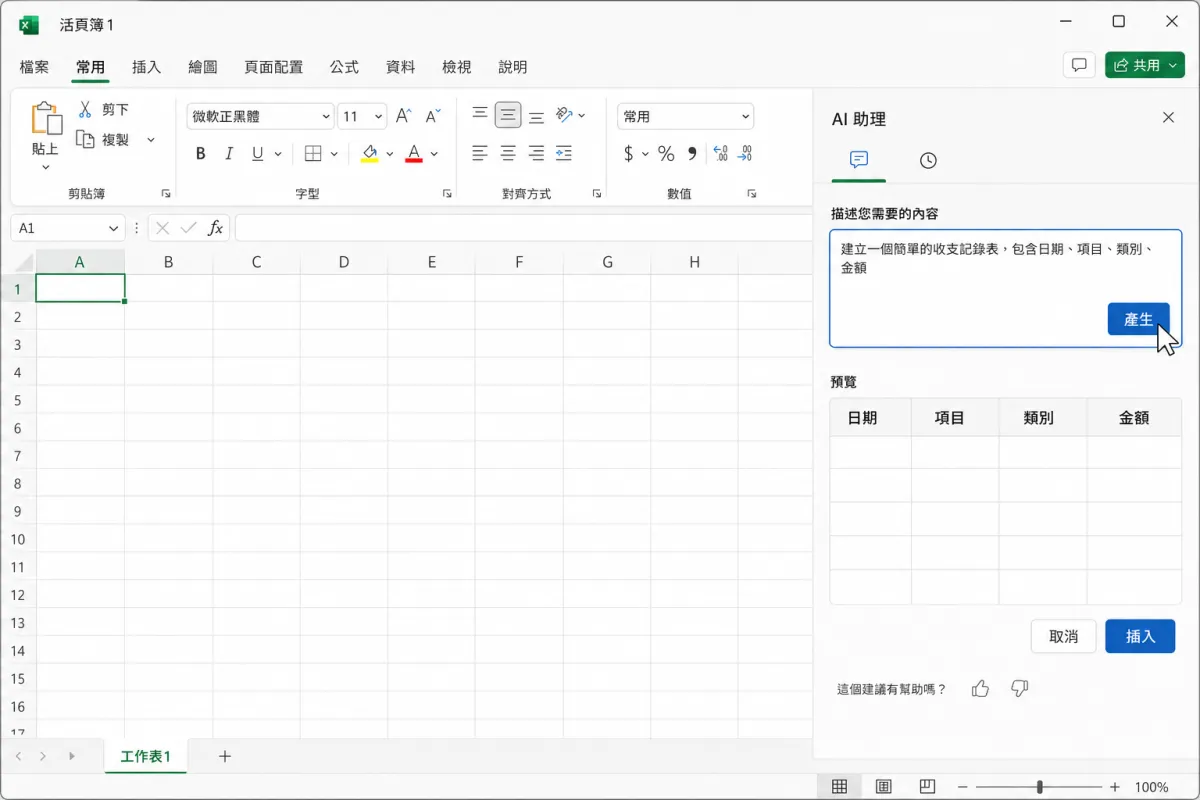The image size is (1200, 800).
Task: Toggle middle vertical alignment
Action: pos(508,115)
